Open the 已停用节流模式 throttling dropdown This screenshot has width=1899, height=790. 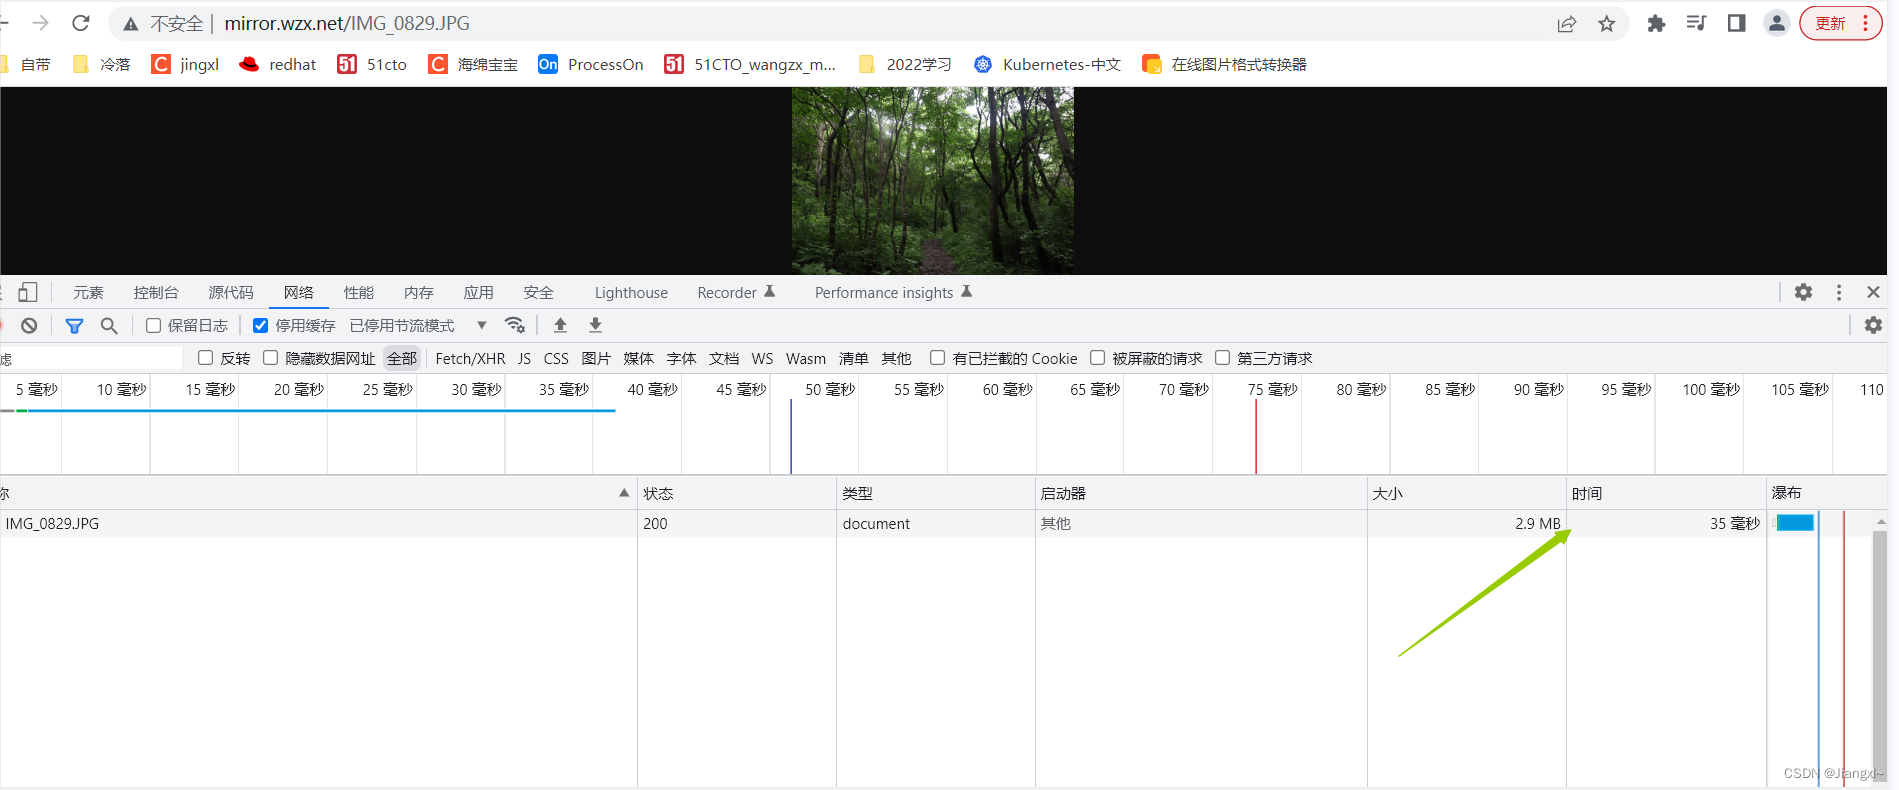click(418, 325)
